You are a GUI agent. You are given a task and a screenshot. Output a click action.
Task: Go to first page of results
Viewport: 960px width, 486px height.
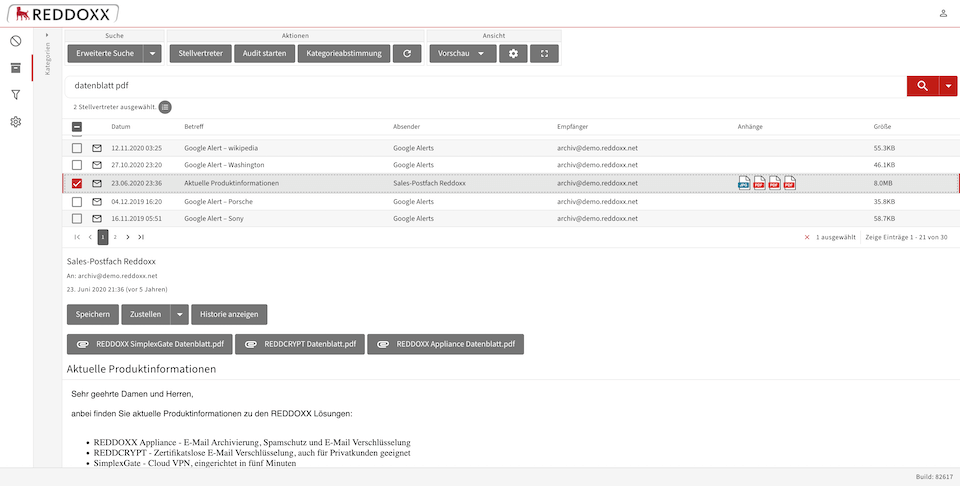[77, 237]
